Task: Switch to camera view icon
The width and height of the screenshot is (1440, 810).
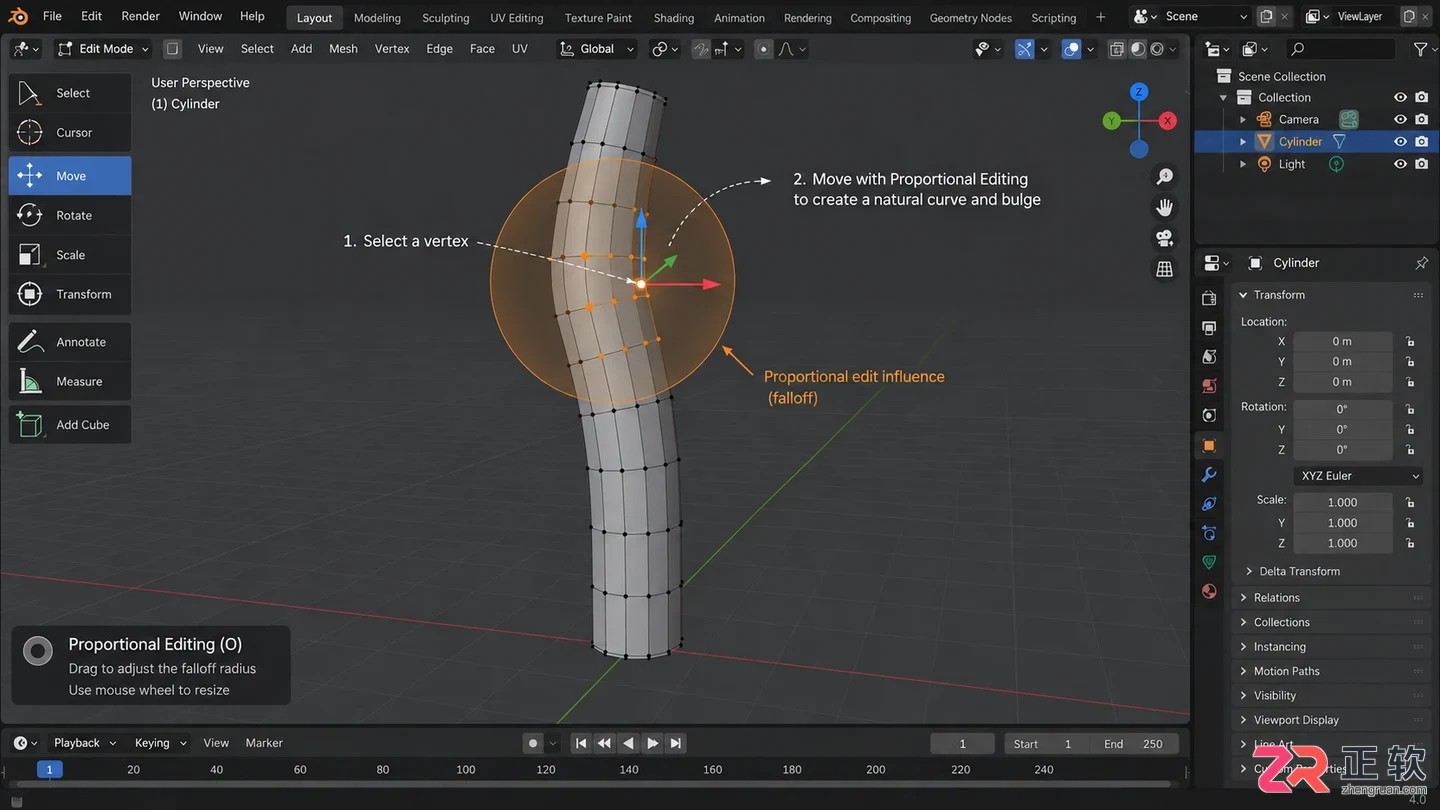Action: [x=1165, y=238]
